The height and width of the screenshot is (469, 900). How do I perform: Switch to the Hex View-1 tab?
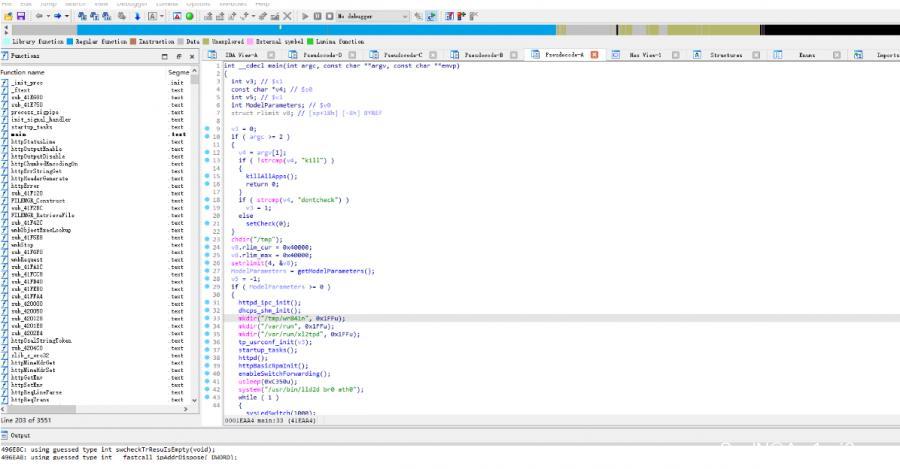tap(645, 55)
